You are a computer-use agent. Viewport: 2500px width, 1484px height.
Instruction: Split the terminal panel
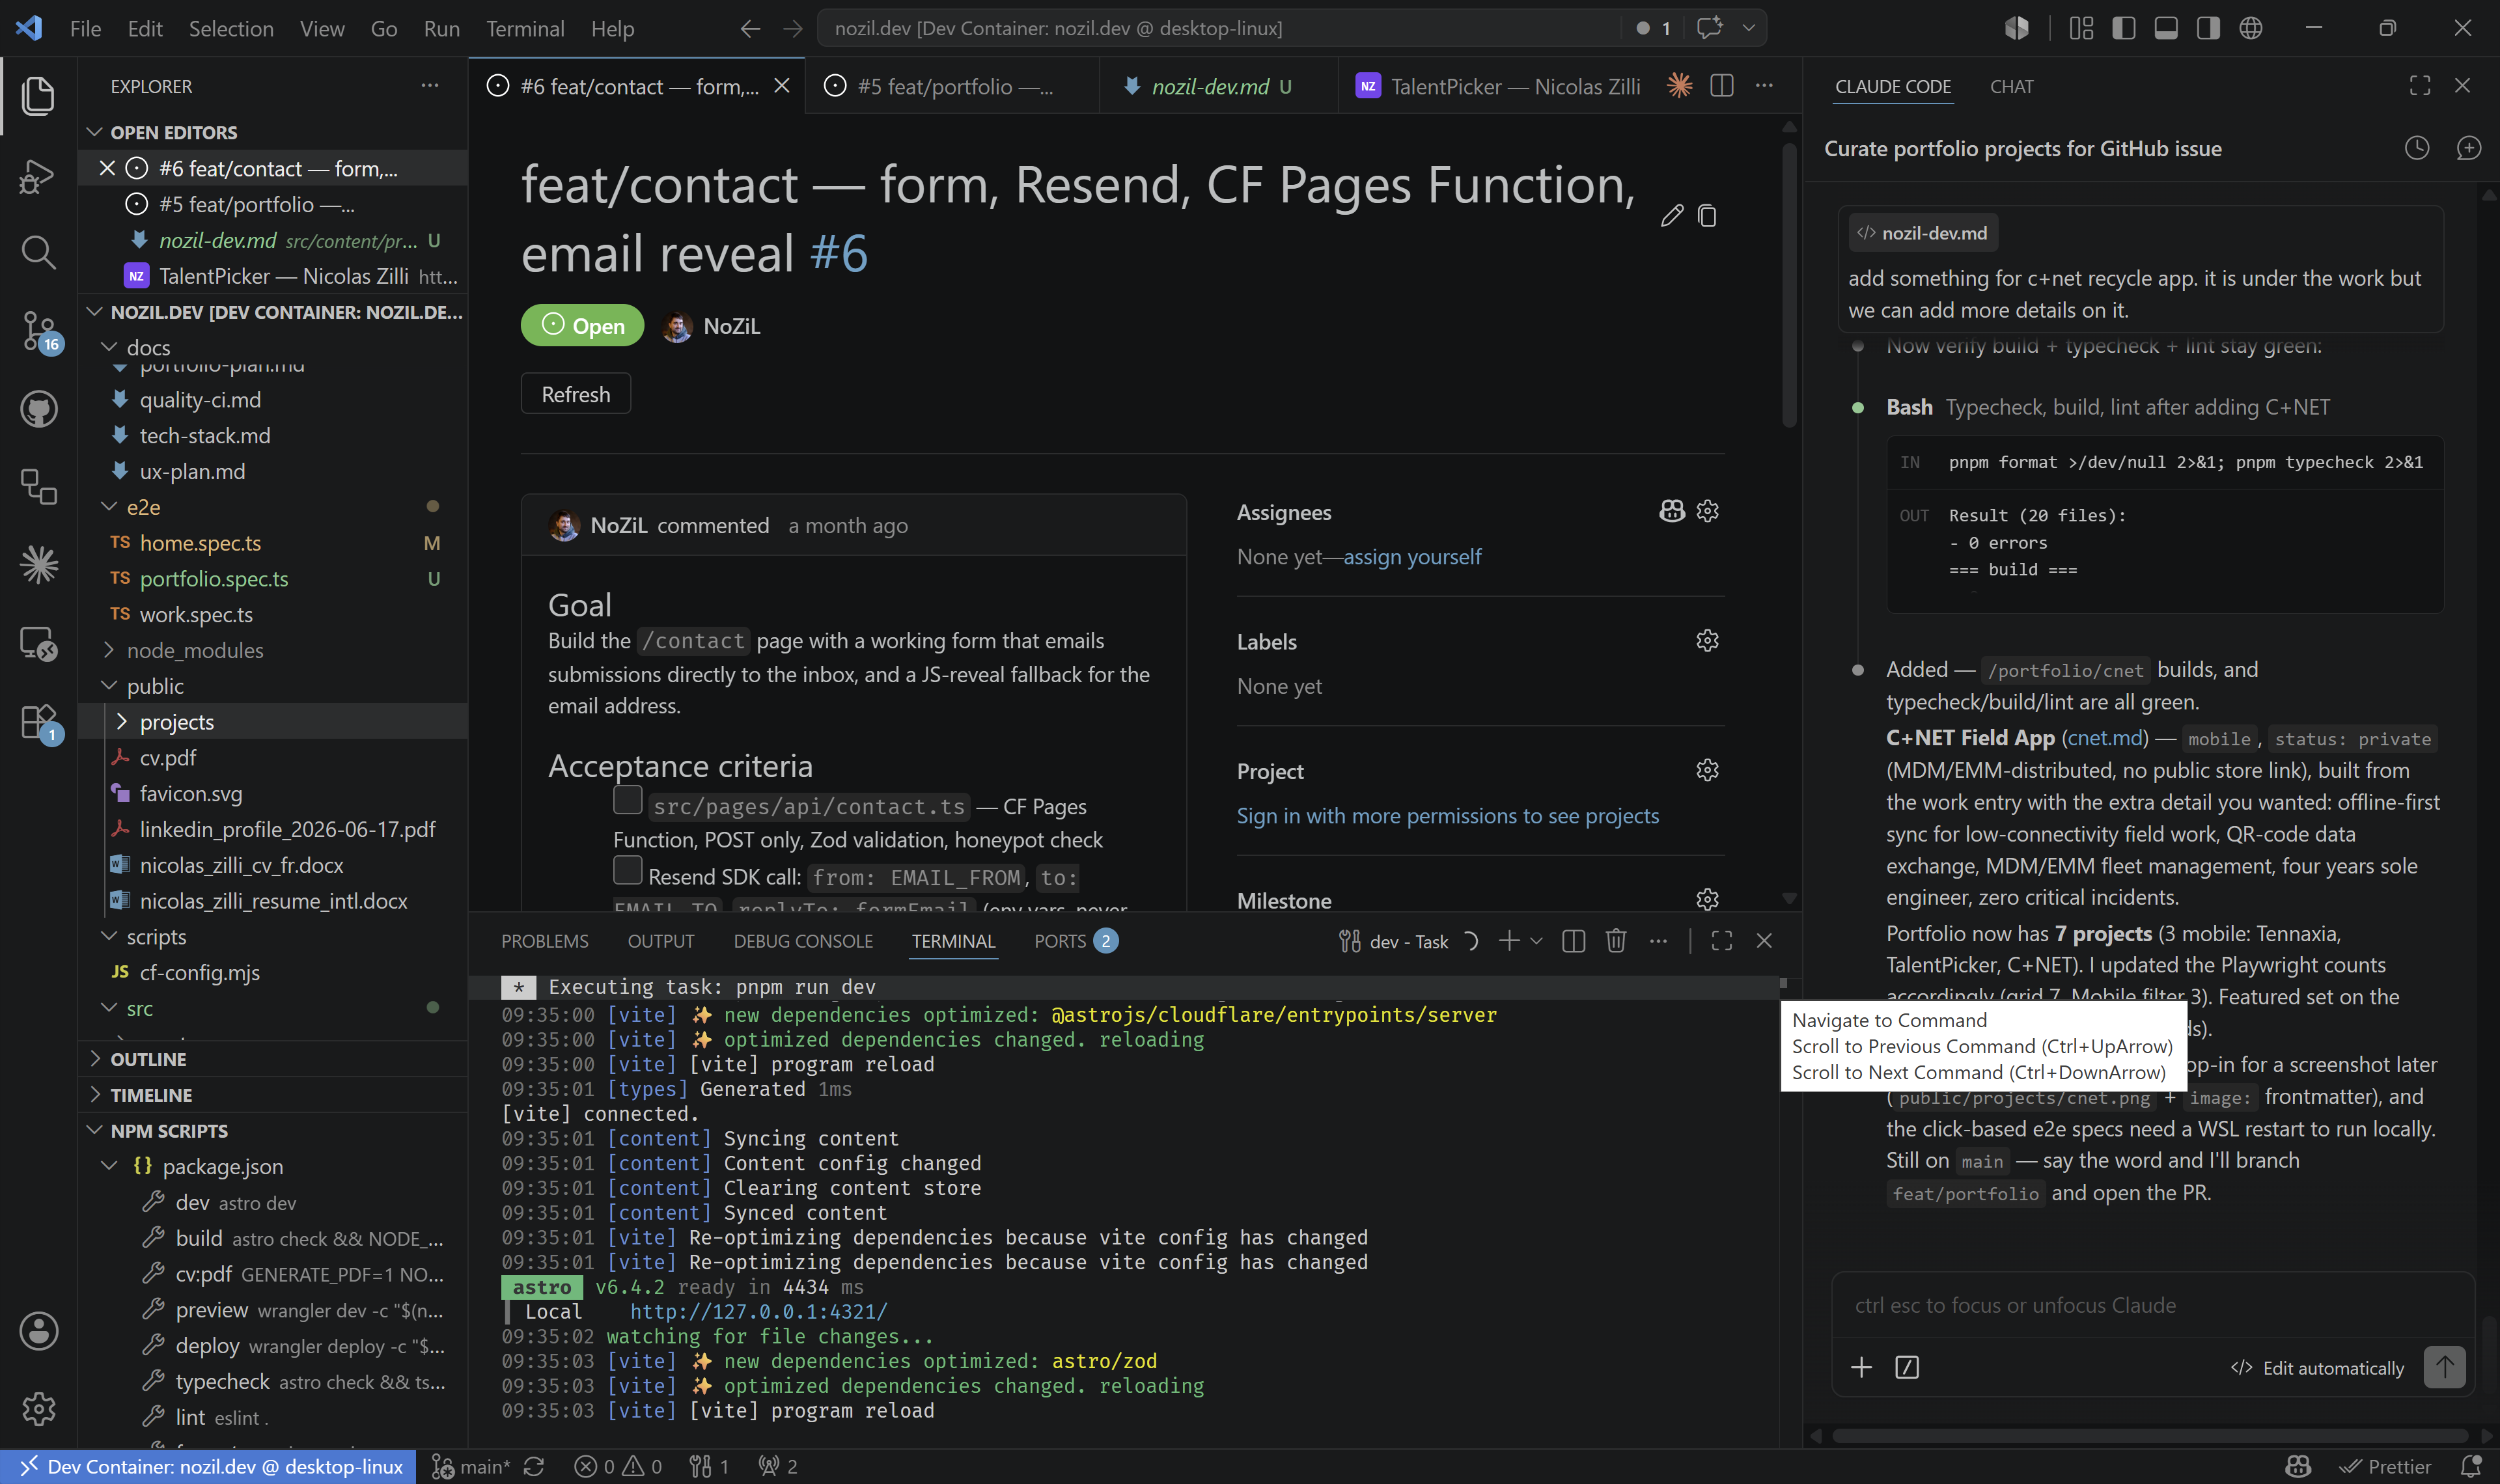coord(1573,941)
